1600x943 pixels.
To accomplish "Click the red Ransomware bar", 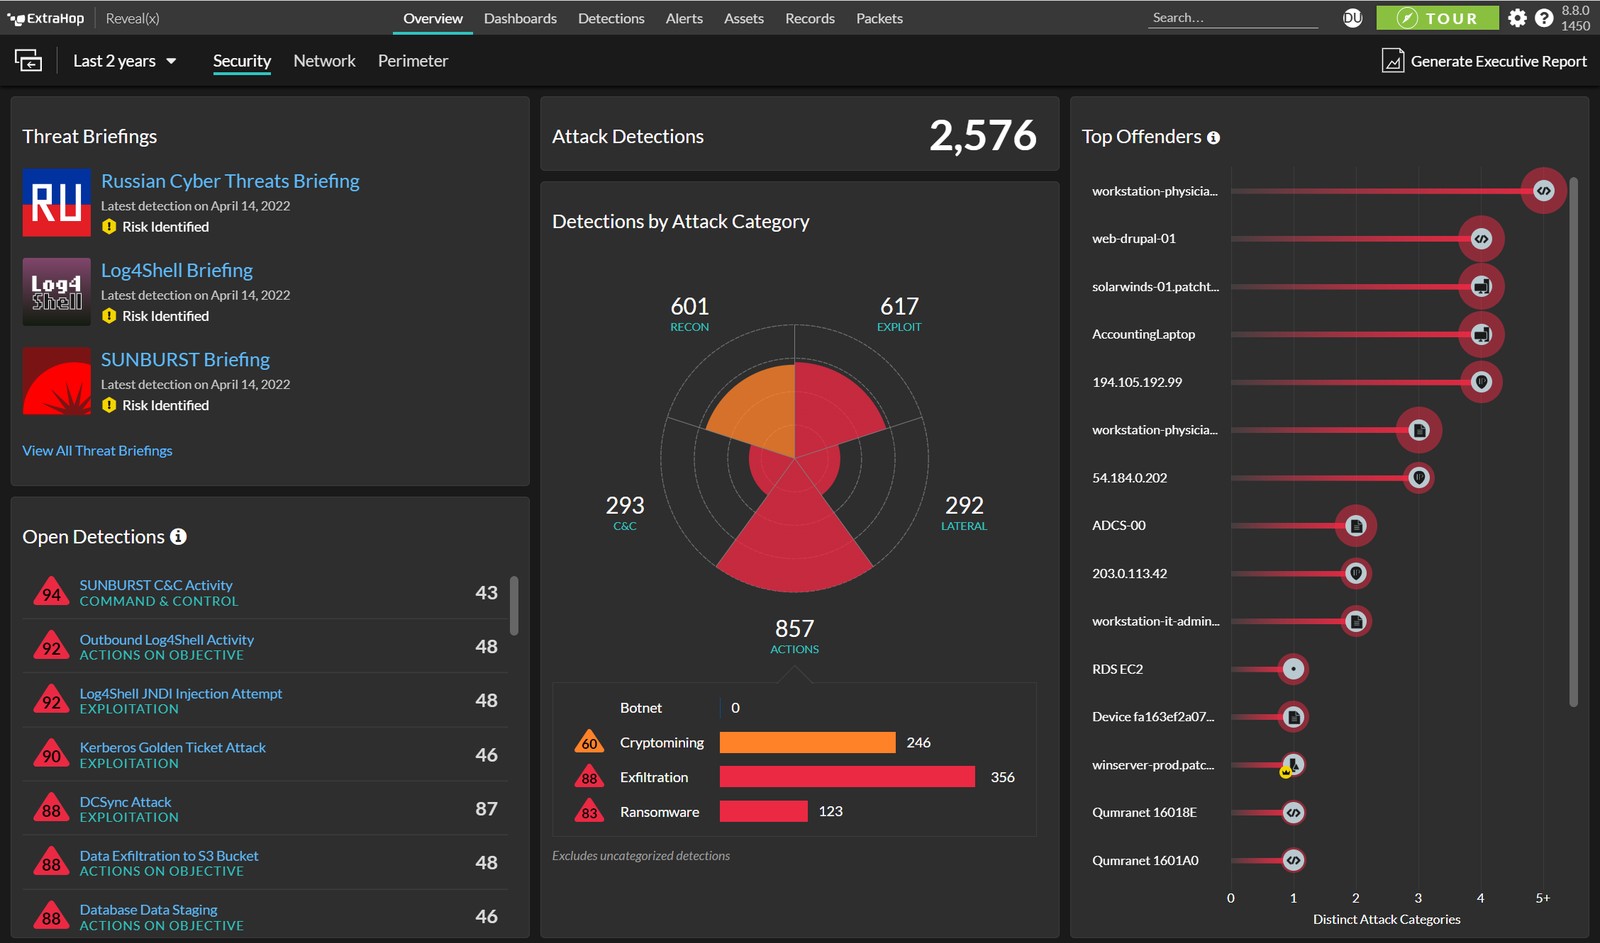I will coord(763,812).
